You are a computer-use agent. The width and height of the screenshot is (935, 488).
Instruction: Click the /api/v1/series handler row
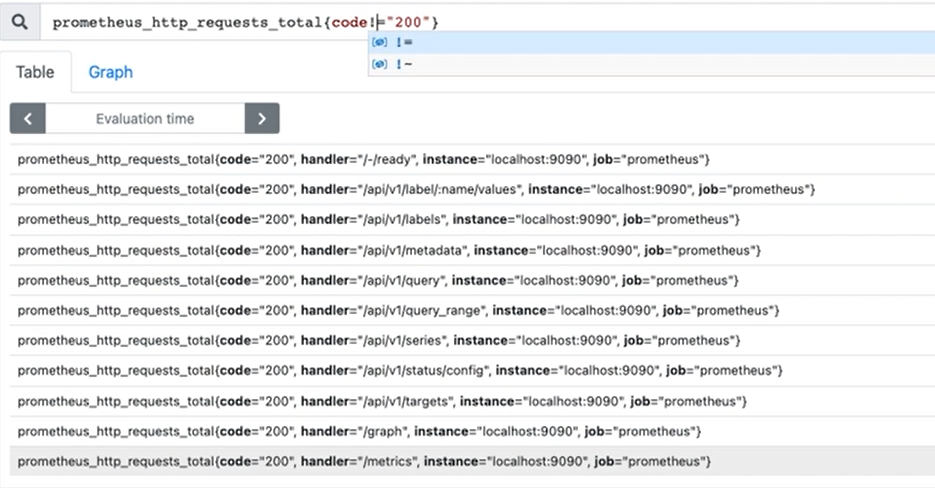pyautogui.click(x=378, y=340)
